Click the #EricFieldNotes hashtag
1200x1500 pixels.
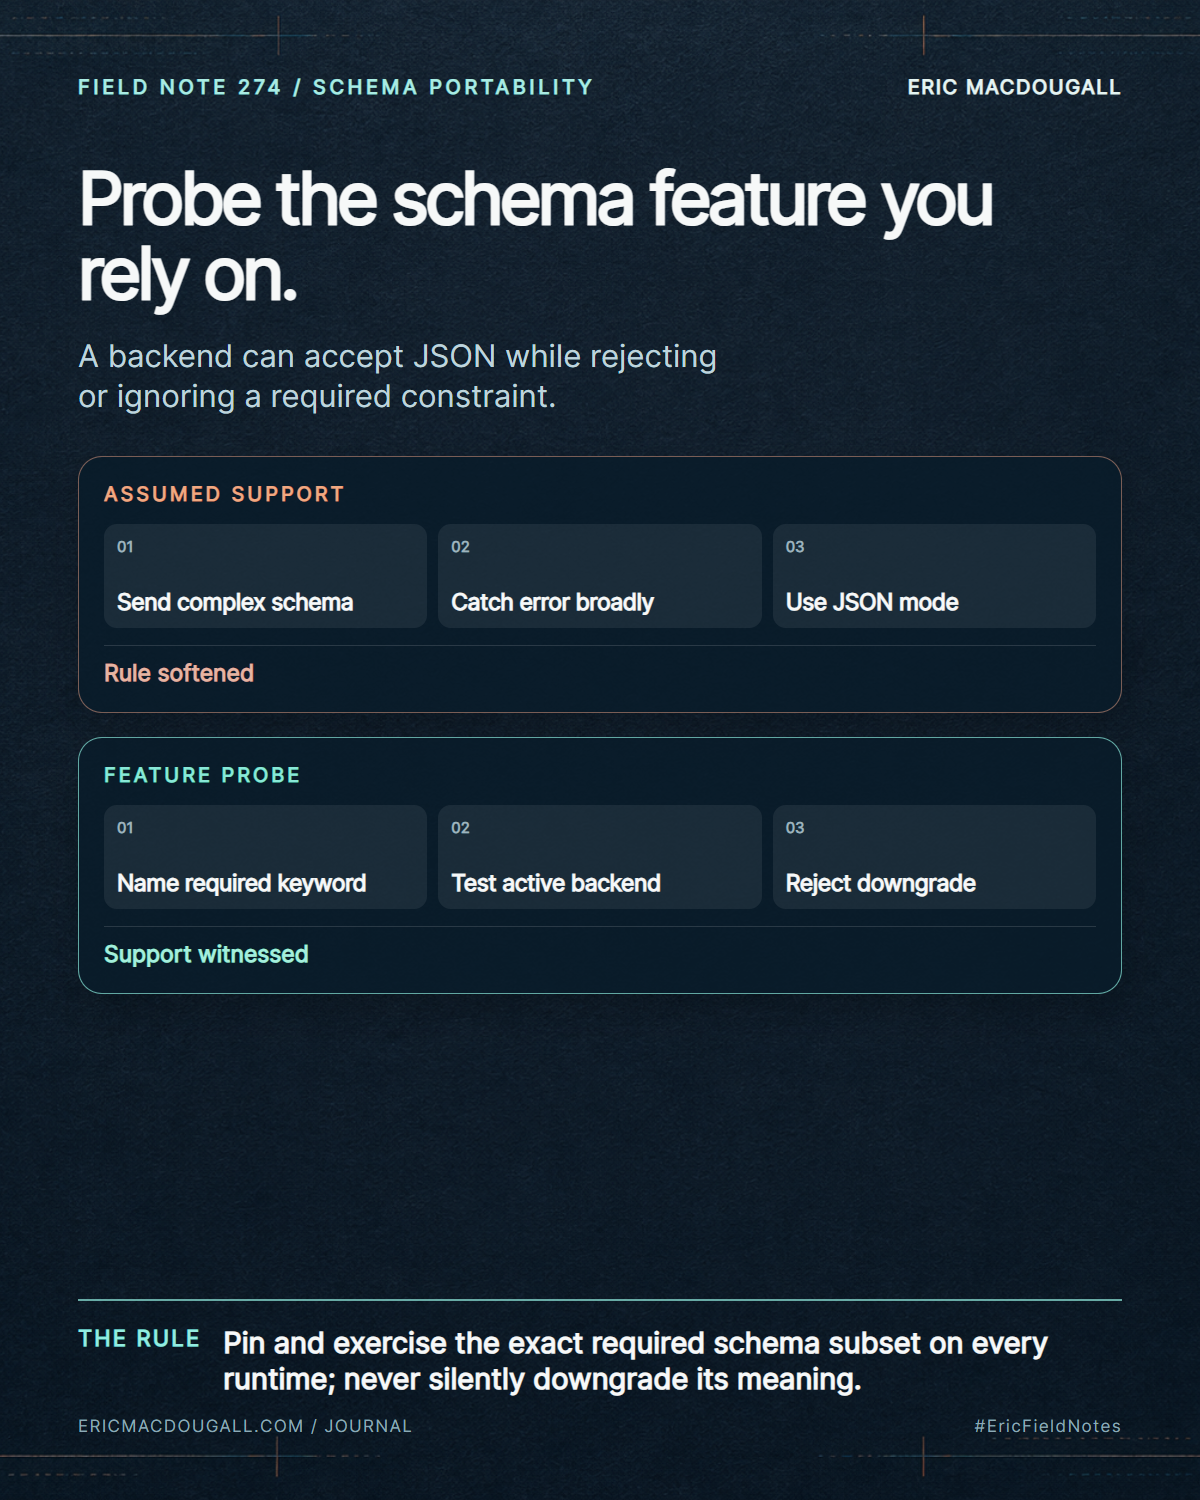point(1048,1426)
